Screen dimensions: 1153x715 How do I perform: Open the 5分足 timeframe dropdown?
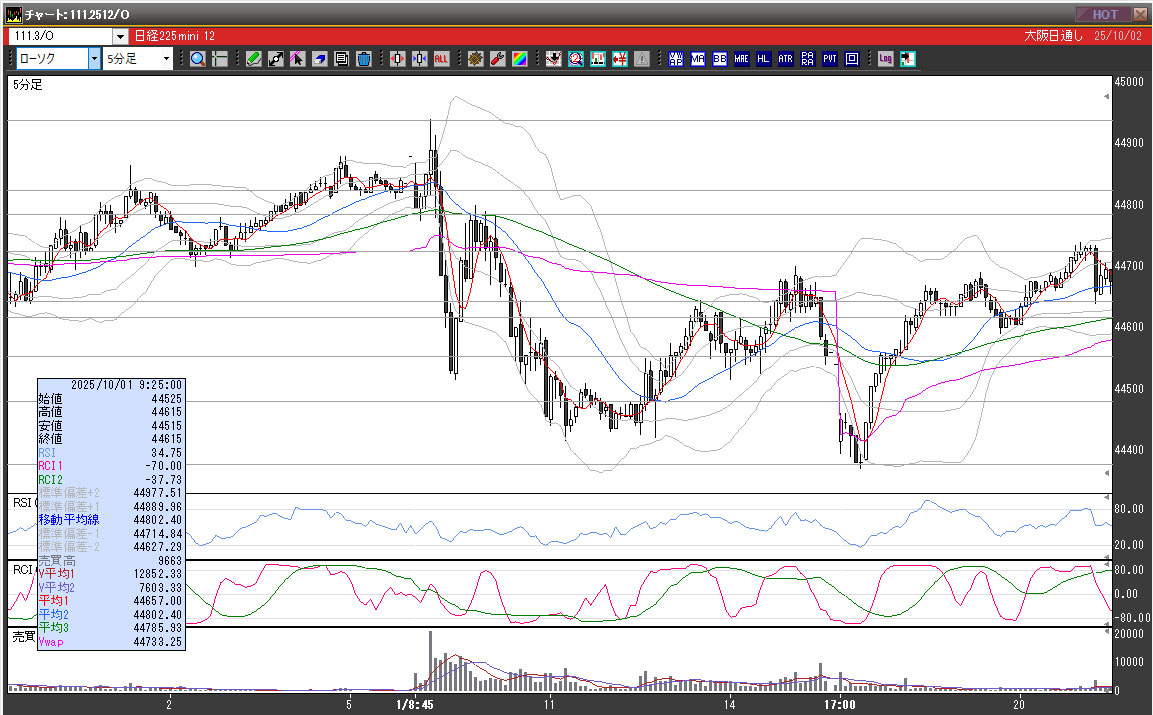pos(166,59)
